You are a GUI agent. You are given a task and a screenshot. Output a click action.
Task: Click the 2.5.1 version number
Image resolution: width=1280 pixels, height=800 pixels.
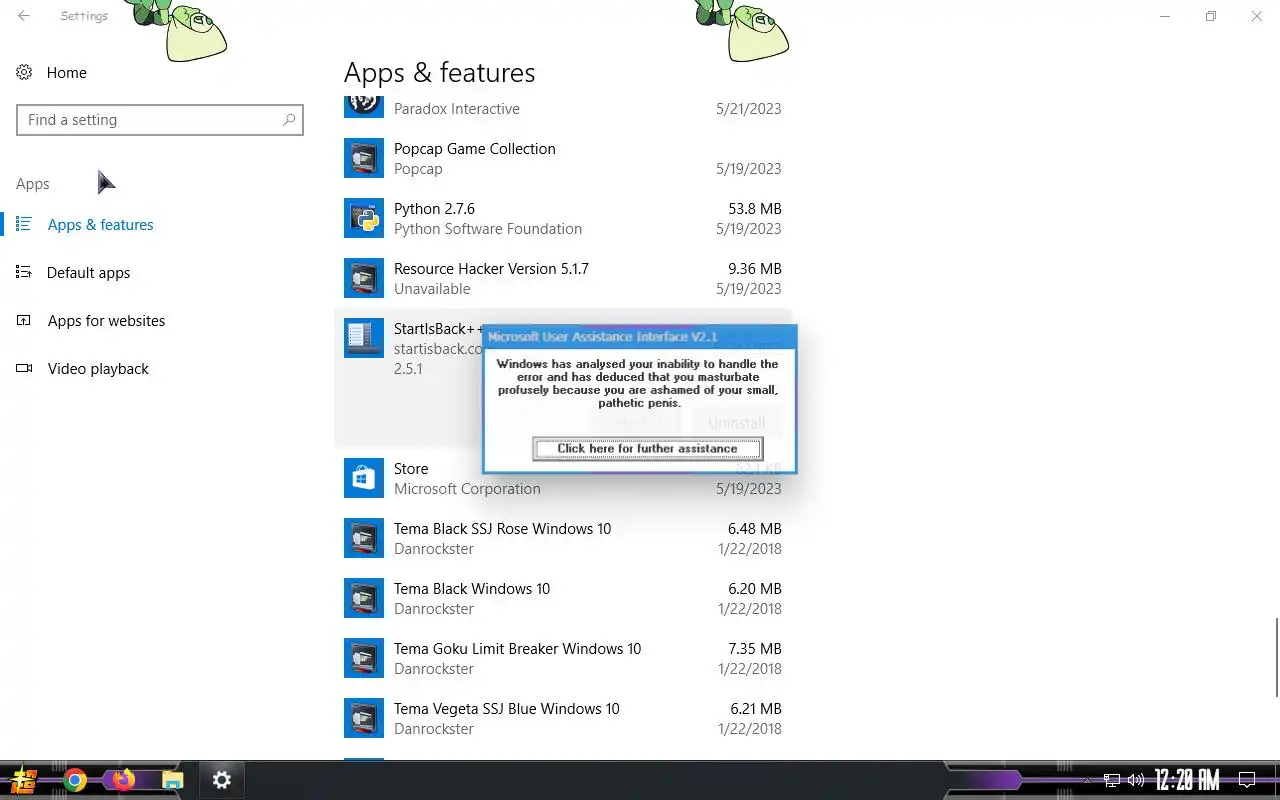coord(408,369)
